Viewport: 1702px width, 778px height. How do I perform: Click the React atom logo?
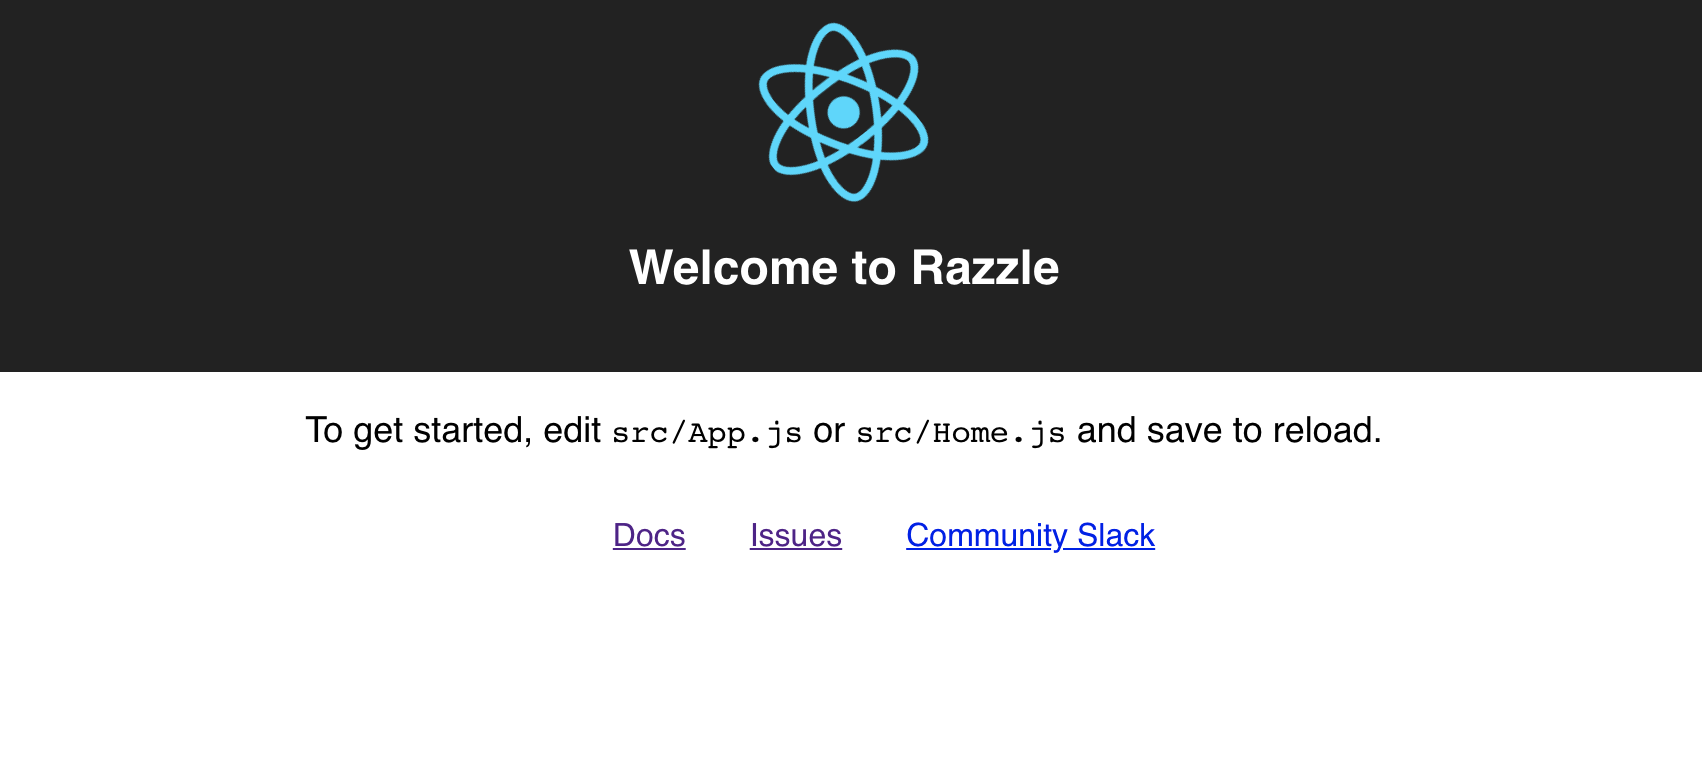click(x=844, y=112)
